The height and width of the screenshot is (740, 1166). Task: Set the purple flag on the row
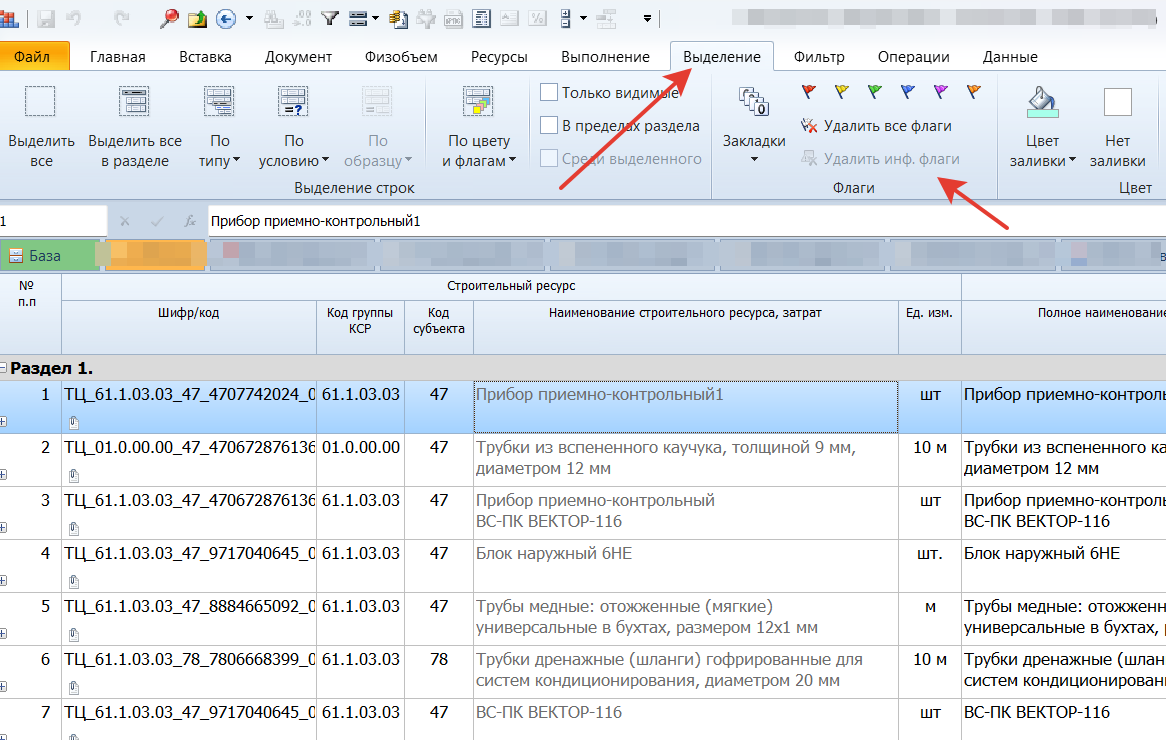940,92
